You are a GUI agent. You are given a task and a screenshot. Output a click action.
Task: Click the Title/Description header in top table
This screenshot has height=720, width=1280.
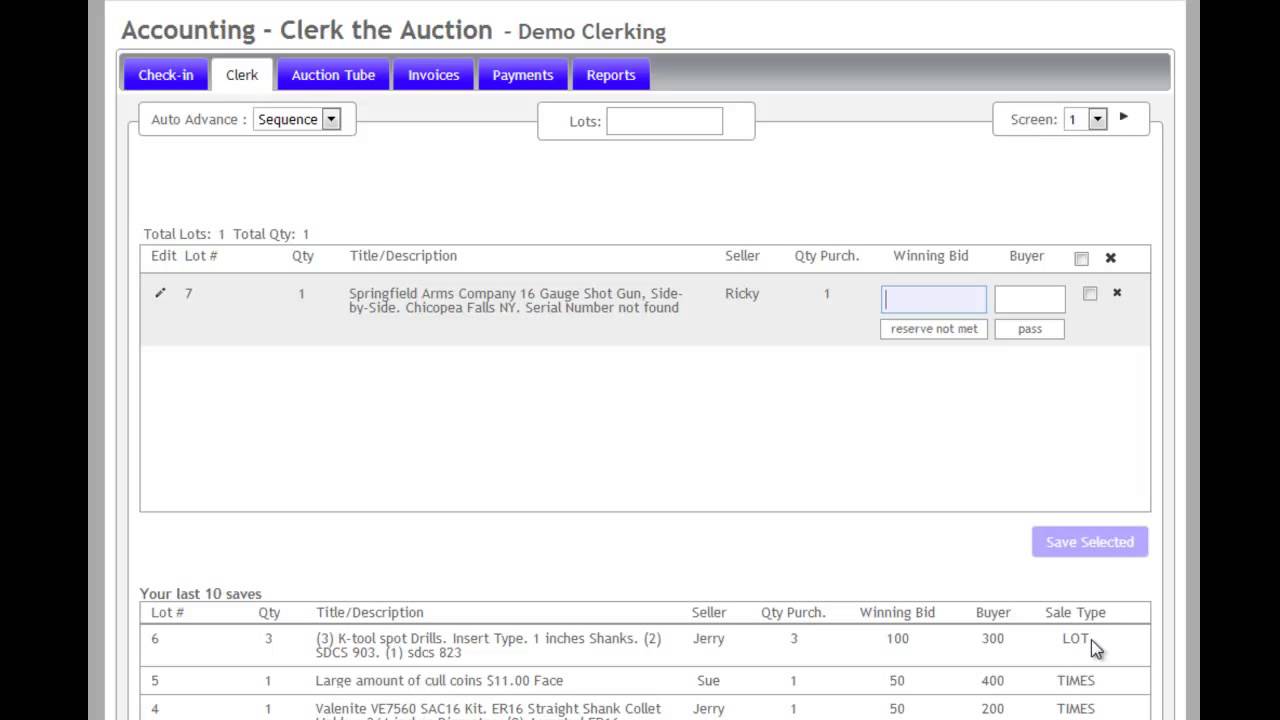(x=403, y=256)
